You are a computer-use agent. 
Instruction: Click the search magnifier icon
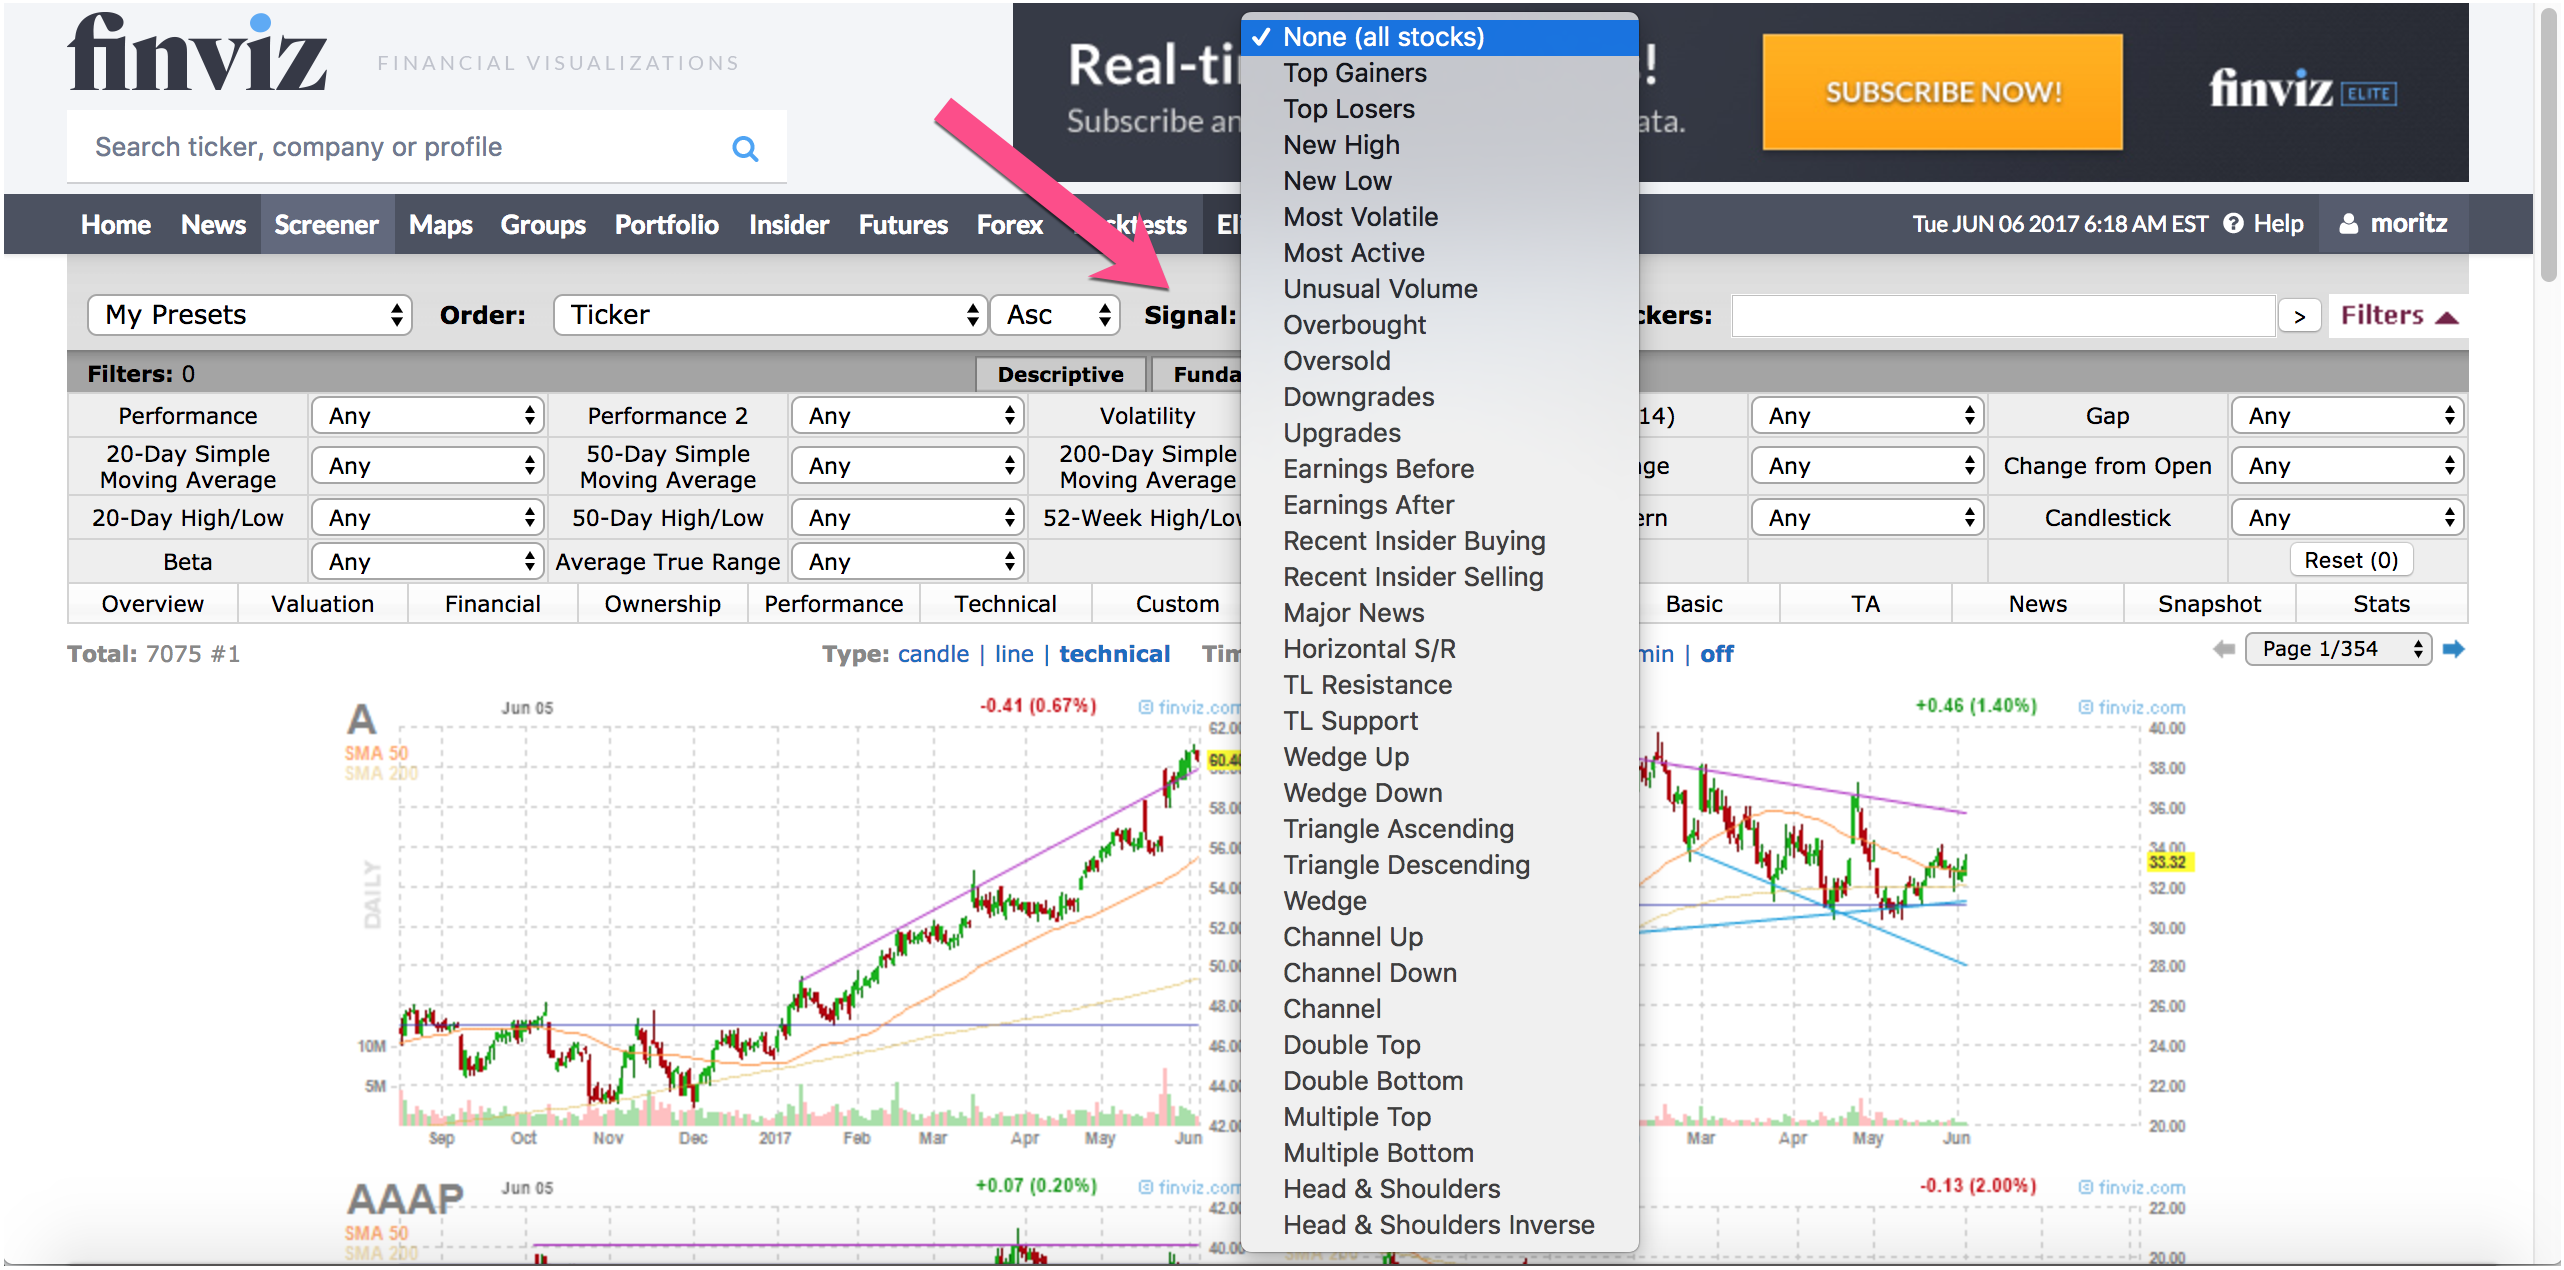(x=745, y=149)
